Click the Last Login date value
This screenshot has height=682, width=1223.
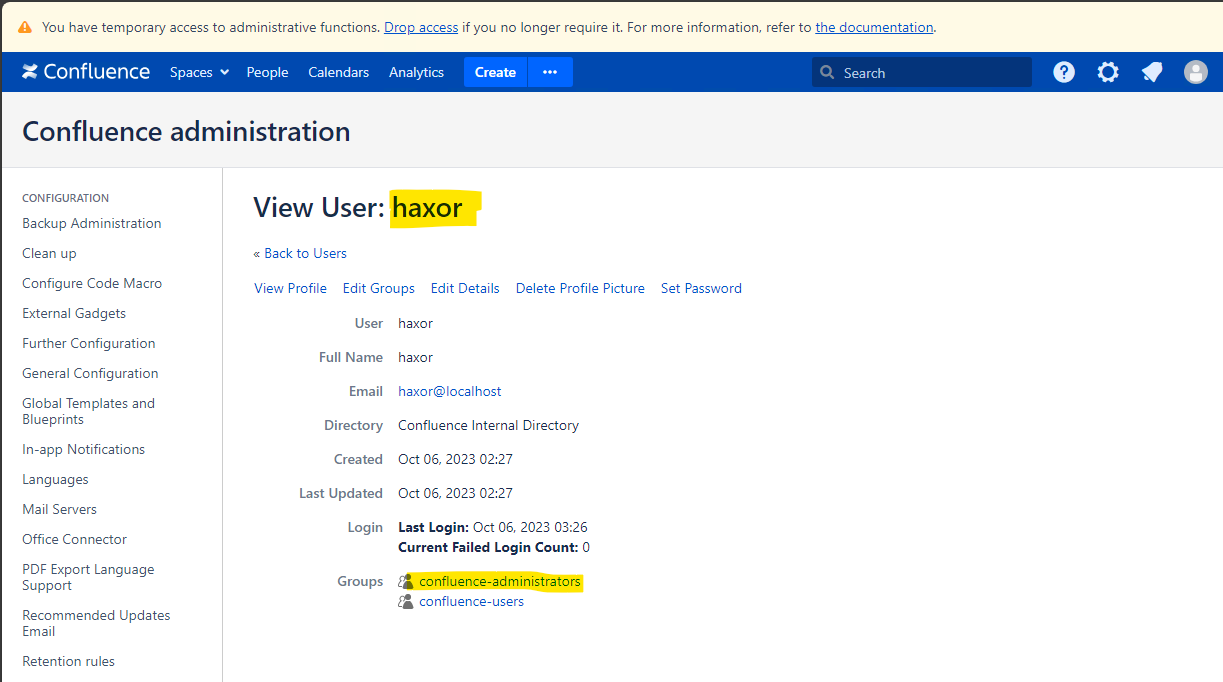tap(530, 527)
